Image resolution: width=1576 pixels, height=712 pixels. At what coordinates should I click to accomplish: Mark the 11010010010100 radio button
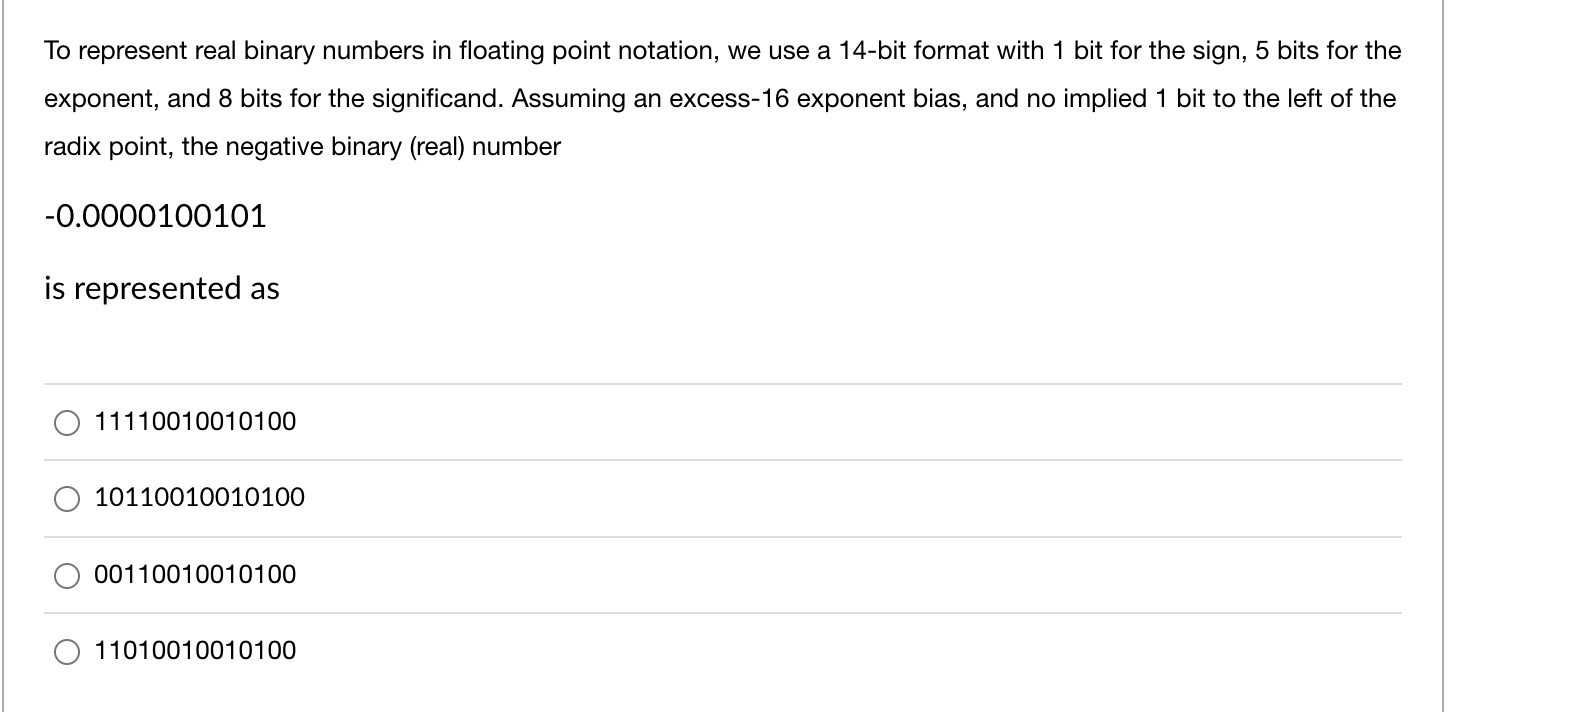[x=67, y=652]
